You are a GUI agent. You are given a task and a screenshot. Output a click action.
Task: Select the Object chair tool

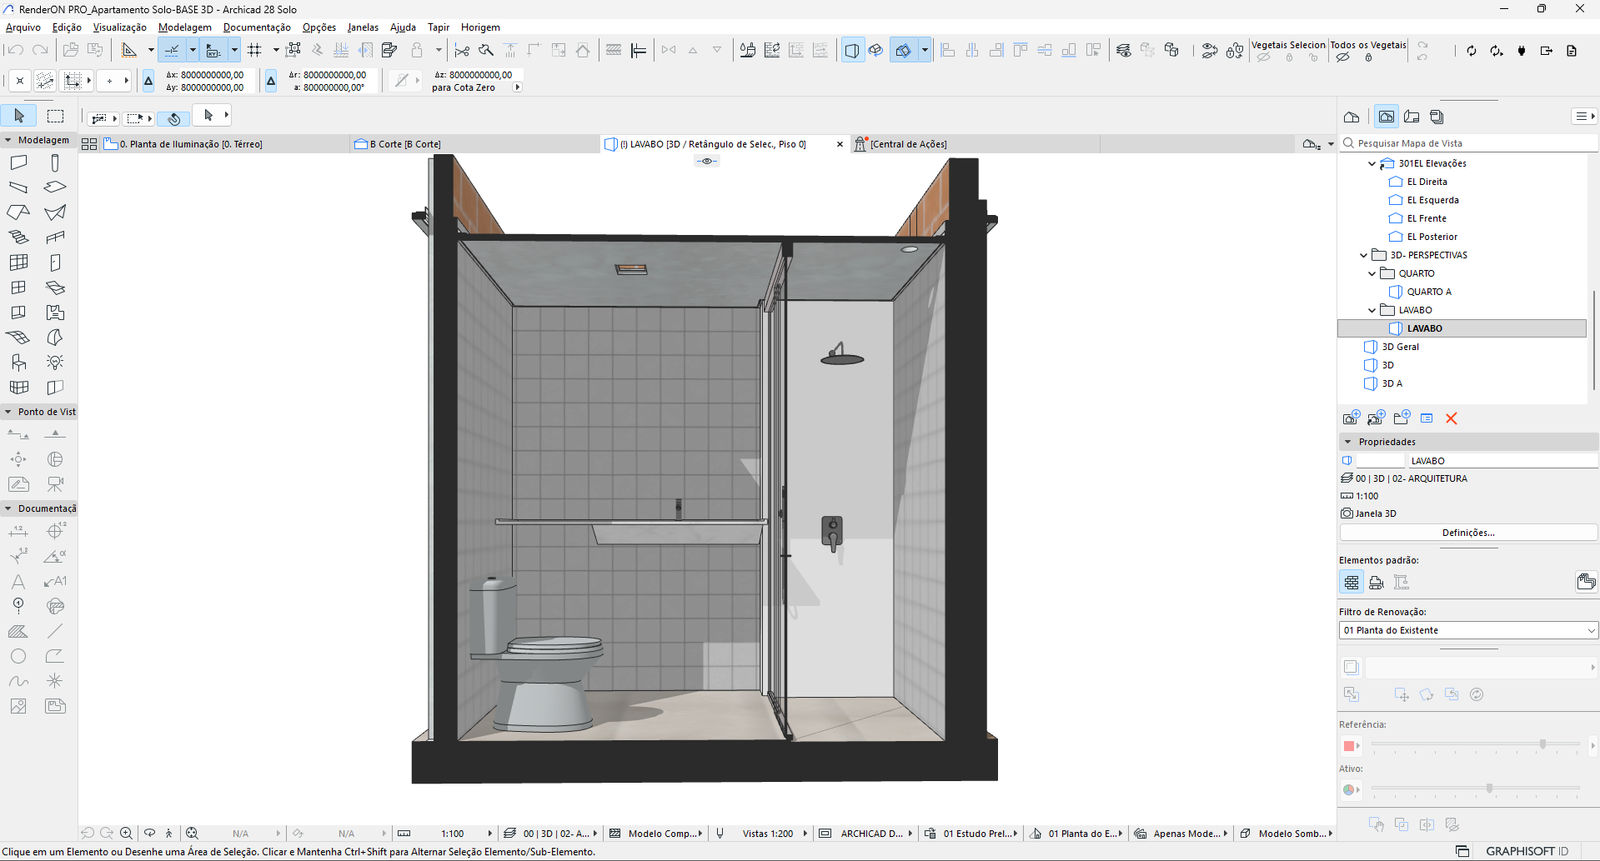pos(19,362)
